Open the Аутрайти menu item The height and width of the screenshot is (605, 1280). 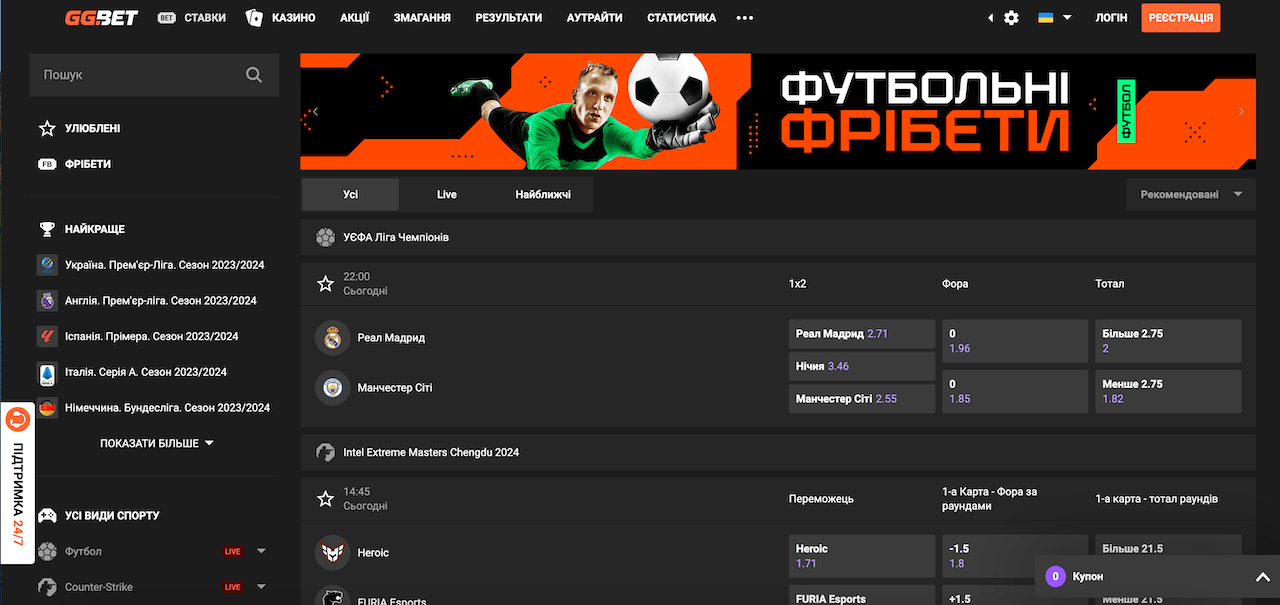[x=595, y=18]
